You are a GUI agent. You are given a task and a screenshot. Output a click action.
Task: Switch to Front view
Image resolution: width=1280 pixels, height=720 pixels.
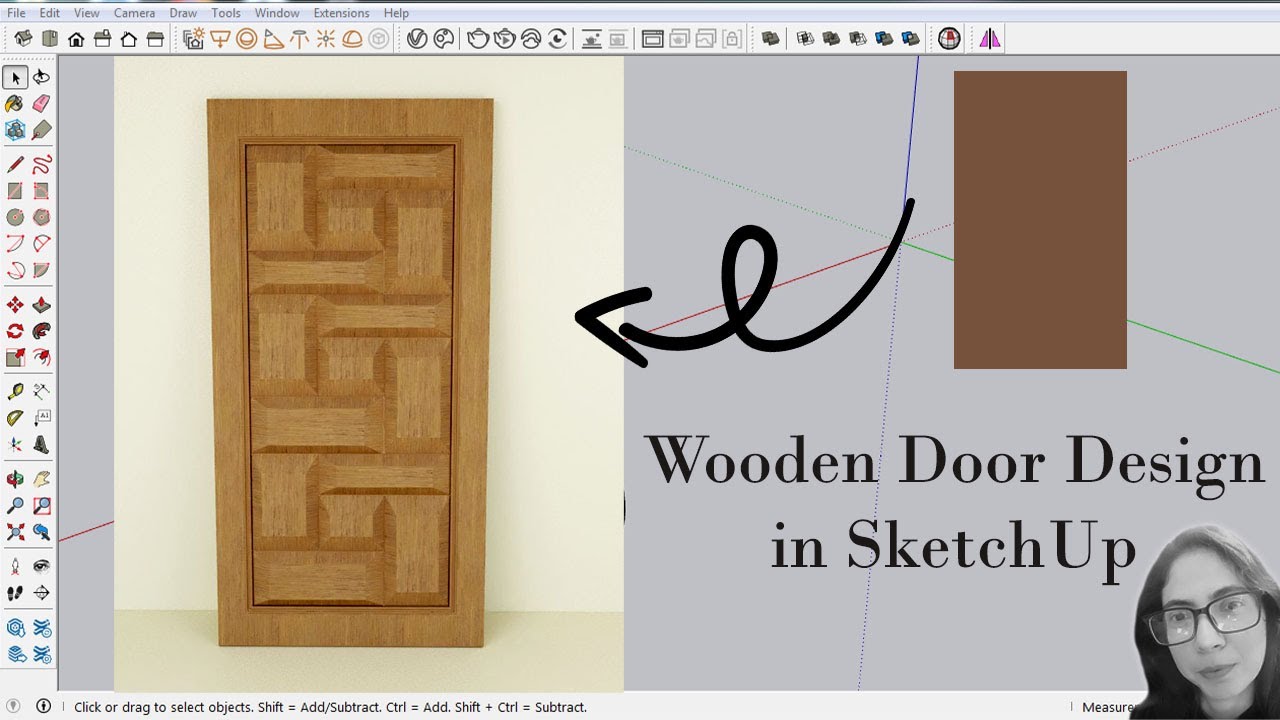point(76,39)
